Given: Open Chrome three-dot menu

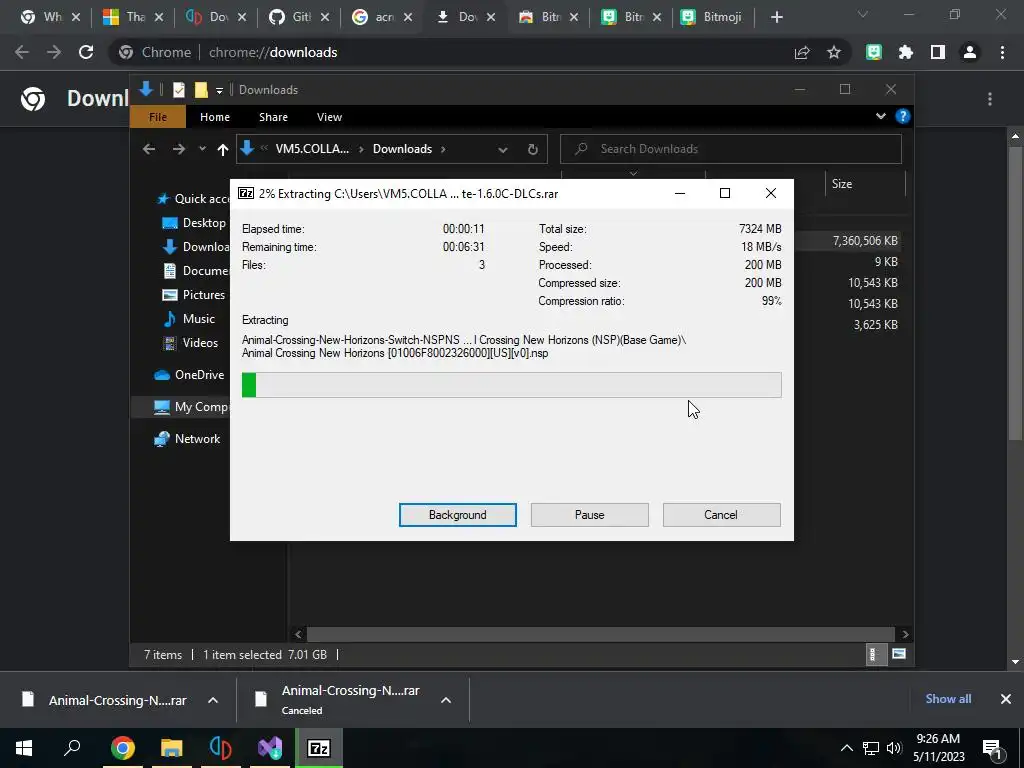Looking at the screenshot, I should pos(1002,52).
